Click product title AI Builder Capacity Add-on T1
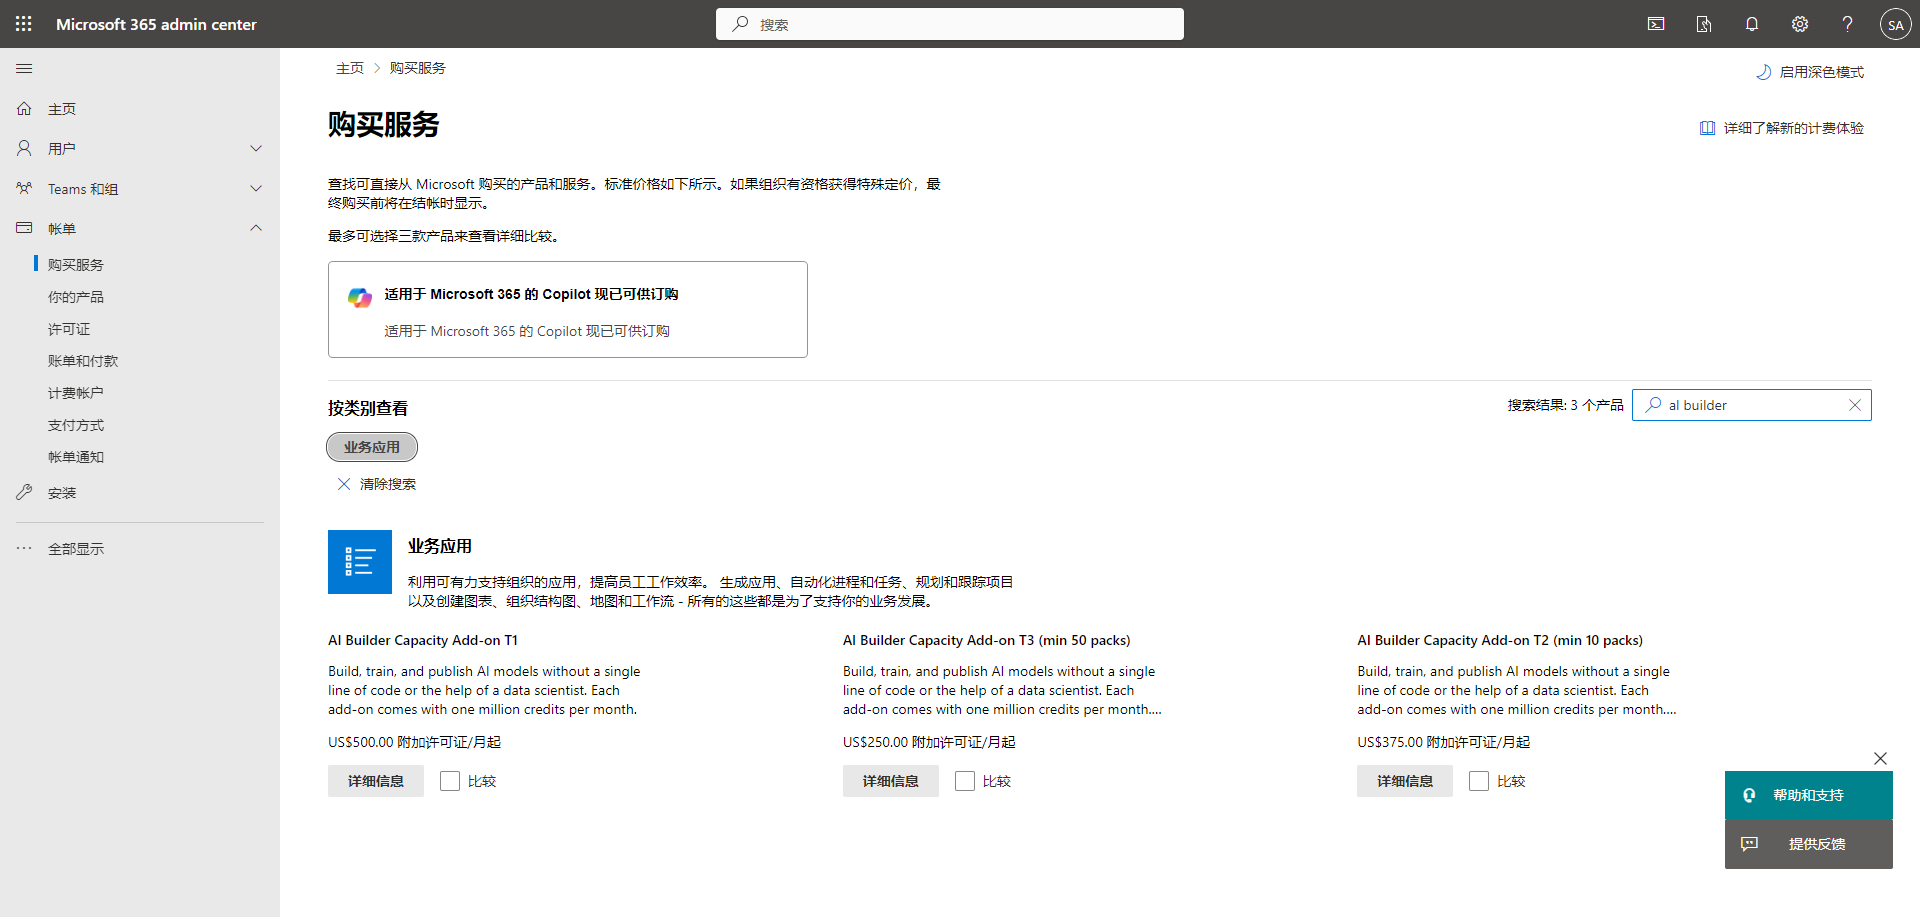 (x=423, y=640)
